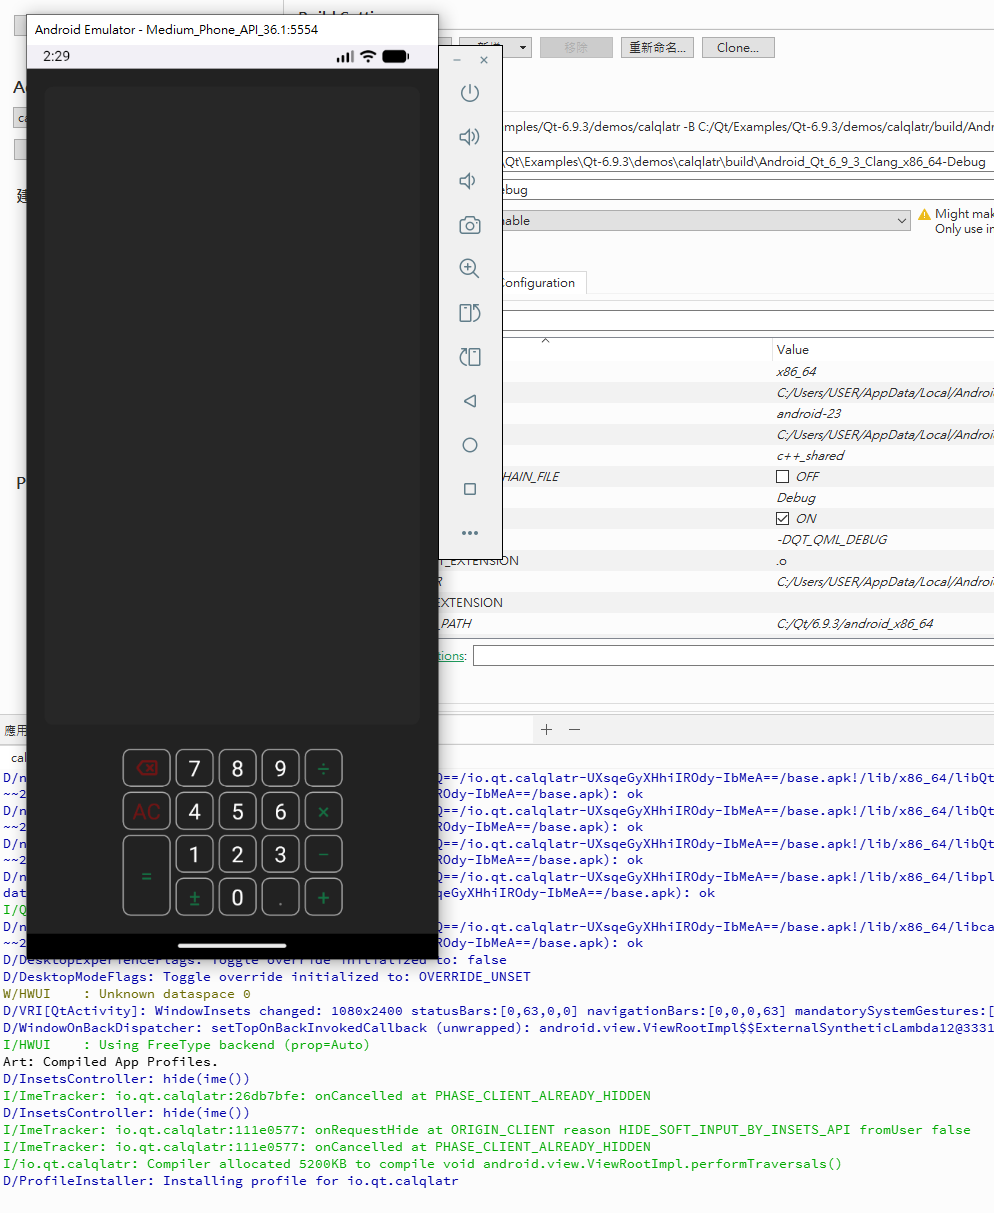Screen dimensions: 994x1213
Task: Tap calculator digit 0
Action: coord(237,897)
